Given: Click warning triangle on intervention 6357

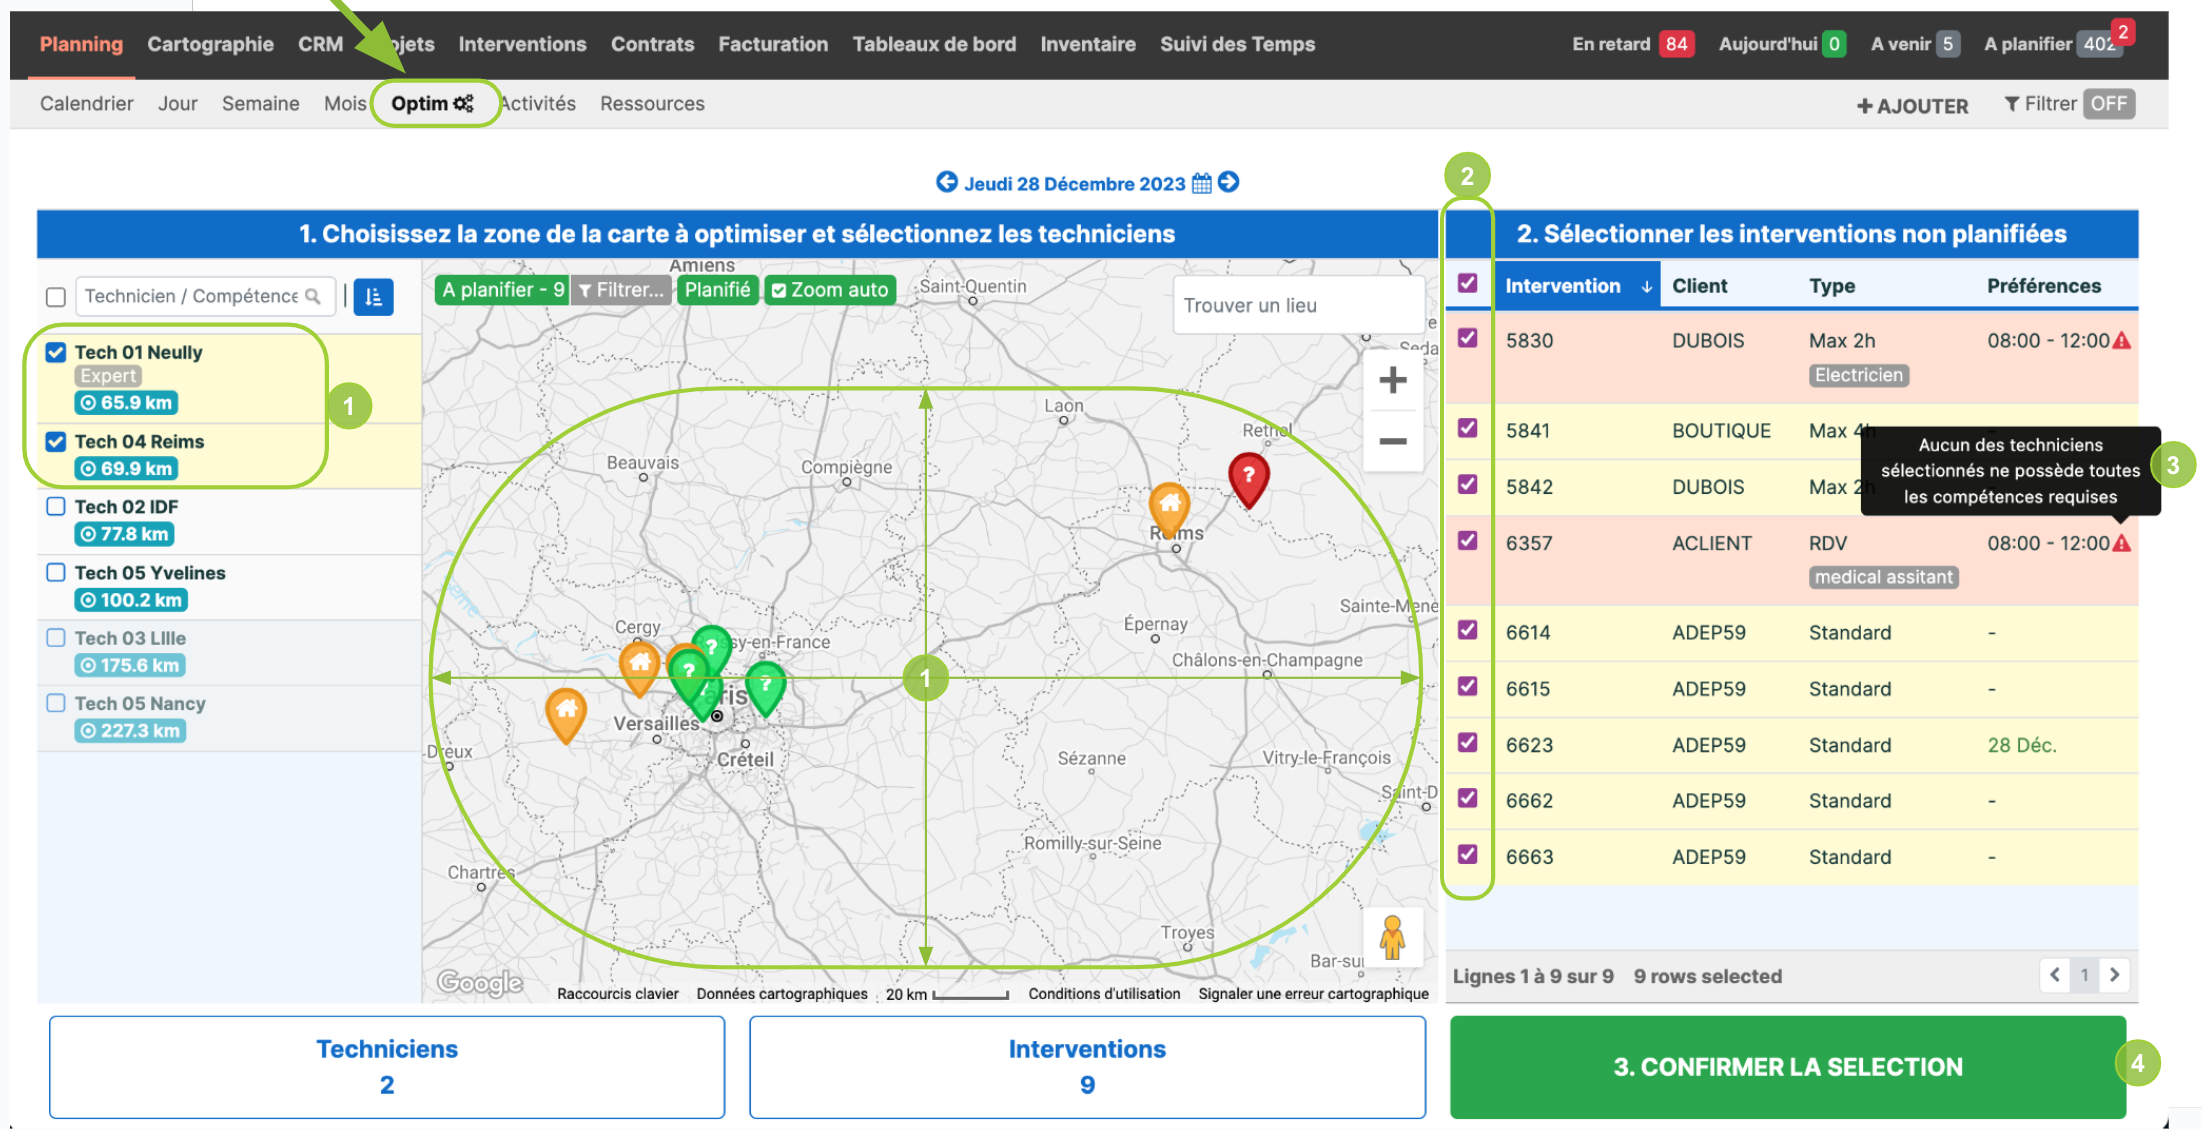Looking at the screenshot, I should [x=2122, y=544].
